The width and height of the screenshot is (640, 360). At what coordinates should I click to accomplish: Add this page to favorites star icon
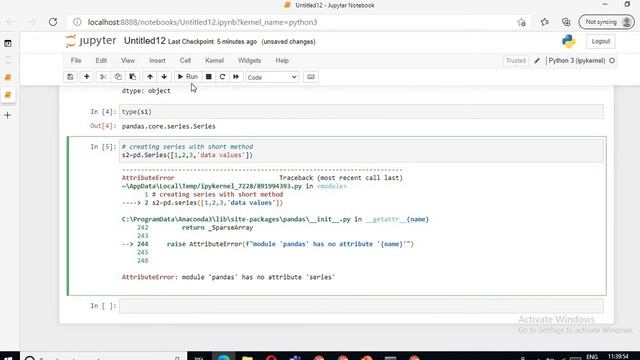tap(521, 22)
